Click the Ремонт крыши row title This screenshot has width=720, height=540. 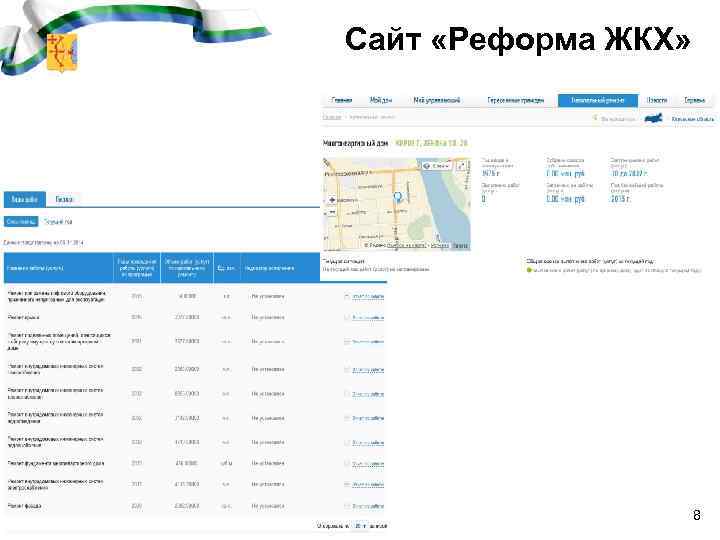click(23, 317)
